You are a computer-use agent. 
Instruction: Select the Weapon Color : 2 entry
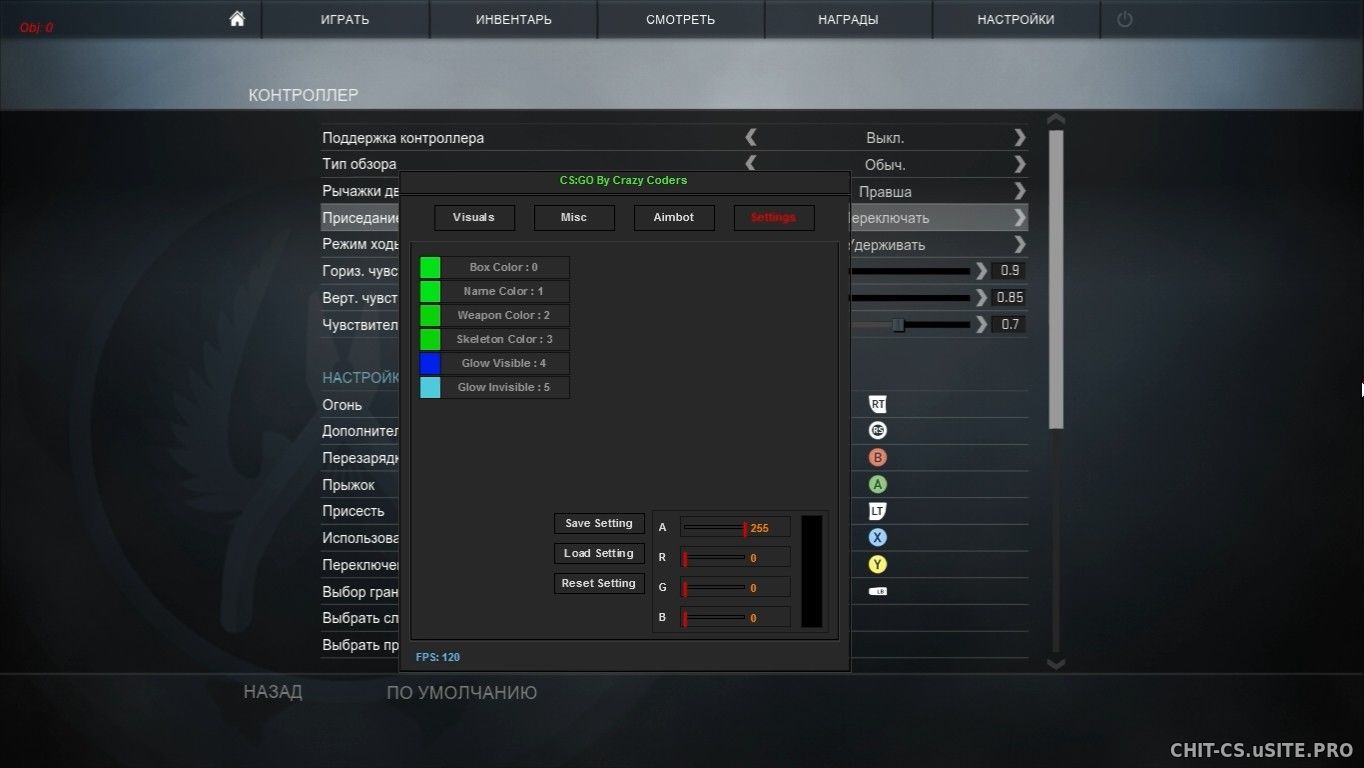(x=505, y=315)
